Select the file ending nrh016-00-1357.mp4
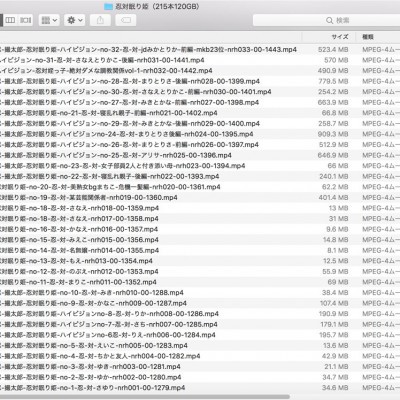The width and height of the screenshot is (400, 400). click(x=200, y=229)
